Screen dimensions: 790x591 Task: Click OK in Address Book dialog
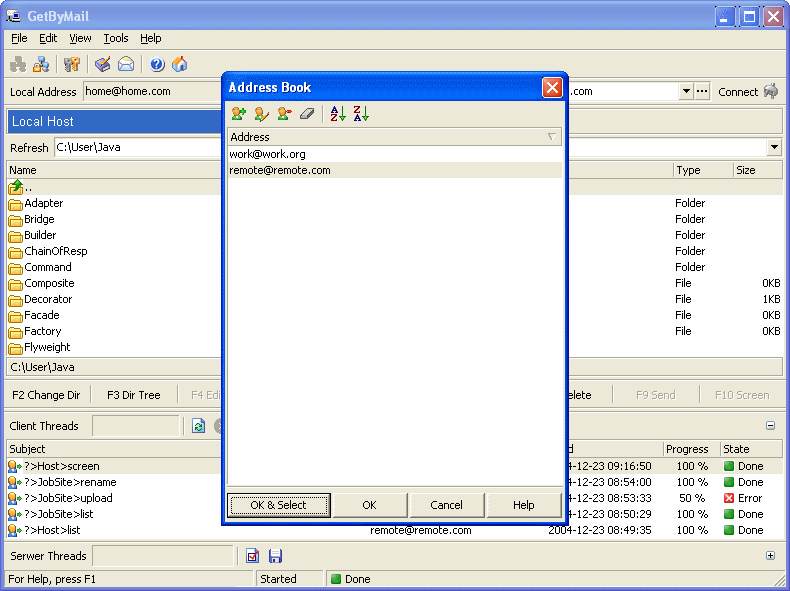[369, 505]
